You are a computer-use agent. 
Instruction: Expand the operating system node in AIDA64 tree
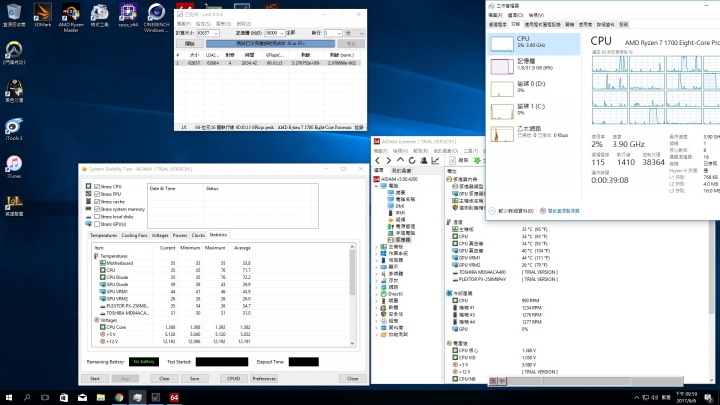click(377, 253)
